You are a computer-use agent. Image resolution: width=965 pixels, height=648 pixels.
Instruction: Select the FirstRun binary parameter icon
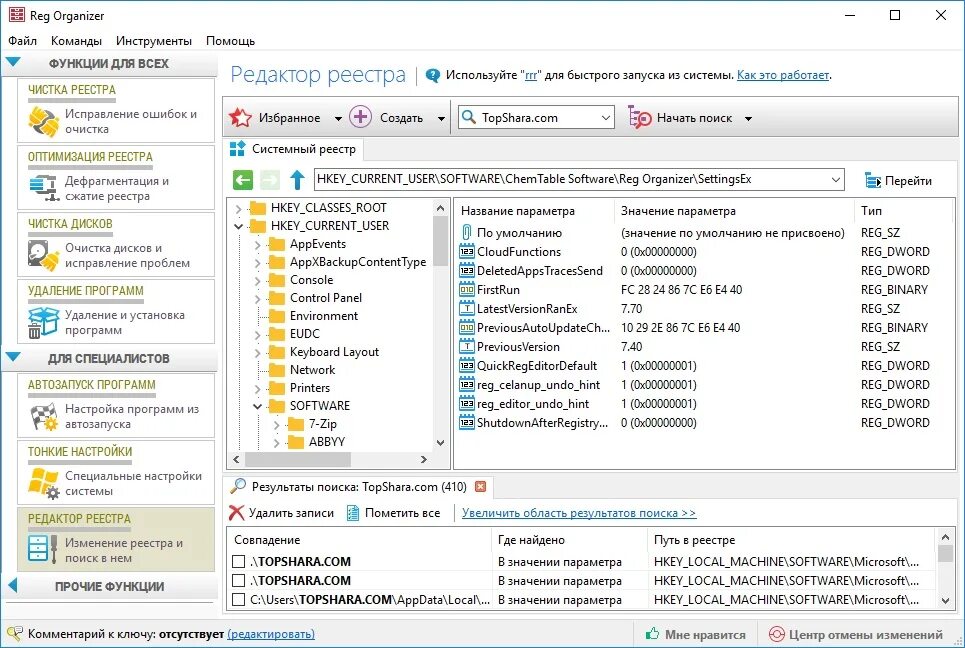[466, 290]
